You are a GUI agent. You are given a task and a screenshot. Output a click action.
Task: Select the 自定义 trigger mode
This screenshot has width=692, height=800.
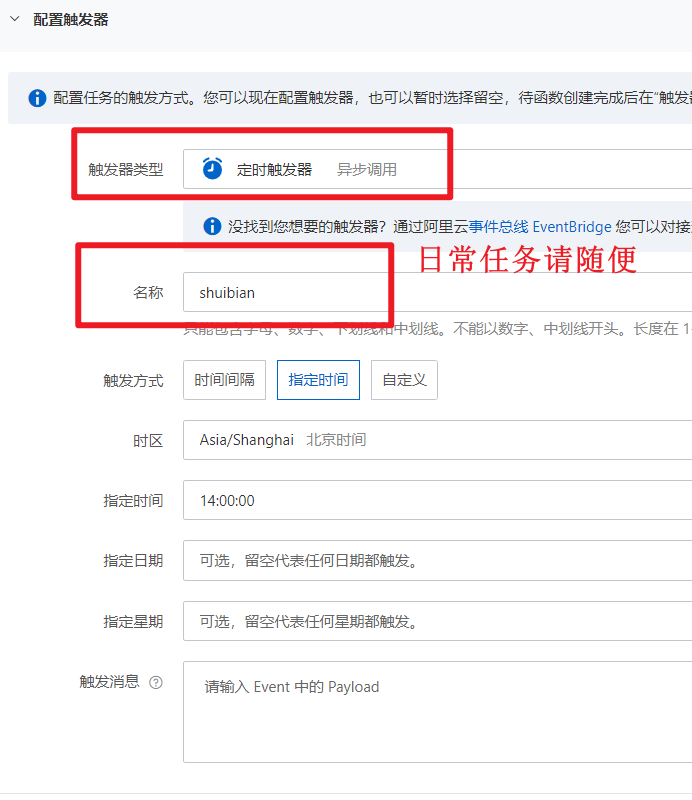coord(404,380)
